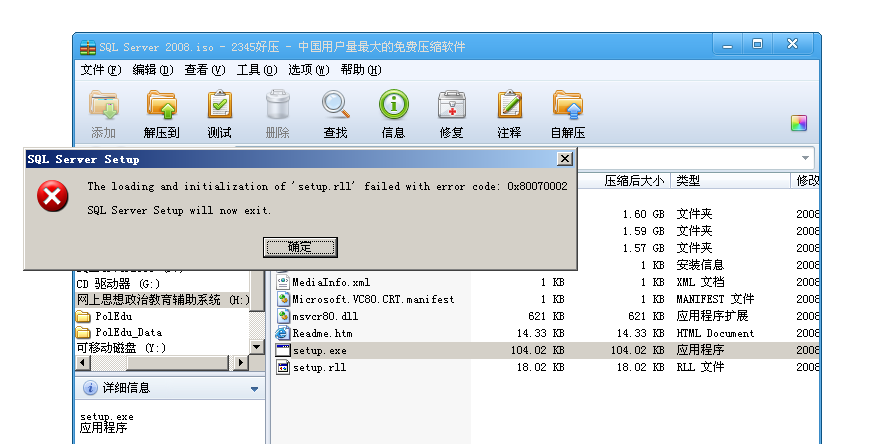Image resolution: width=869 pixels, height=444 pixels.
Task: Click the 自解压 (Self-extract) toolbar icon
Action: [568, 104]
